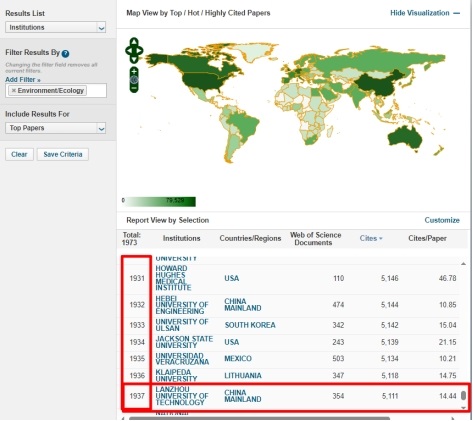Sort by the Cites column header arrow
This screenshot has width=473, height=421.
(x=381, y=239)
